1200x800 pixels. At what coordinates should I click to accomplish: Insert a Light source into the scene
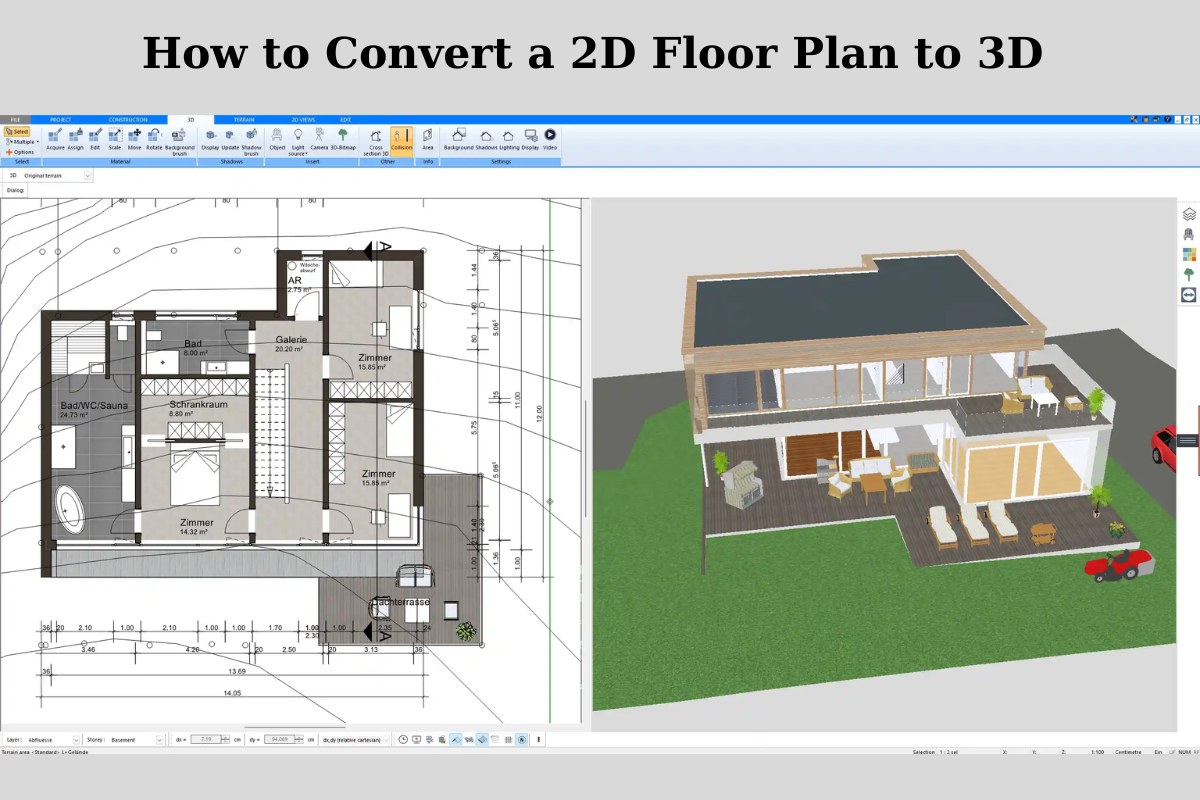[299, 140]
